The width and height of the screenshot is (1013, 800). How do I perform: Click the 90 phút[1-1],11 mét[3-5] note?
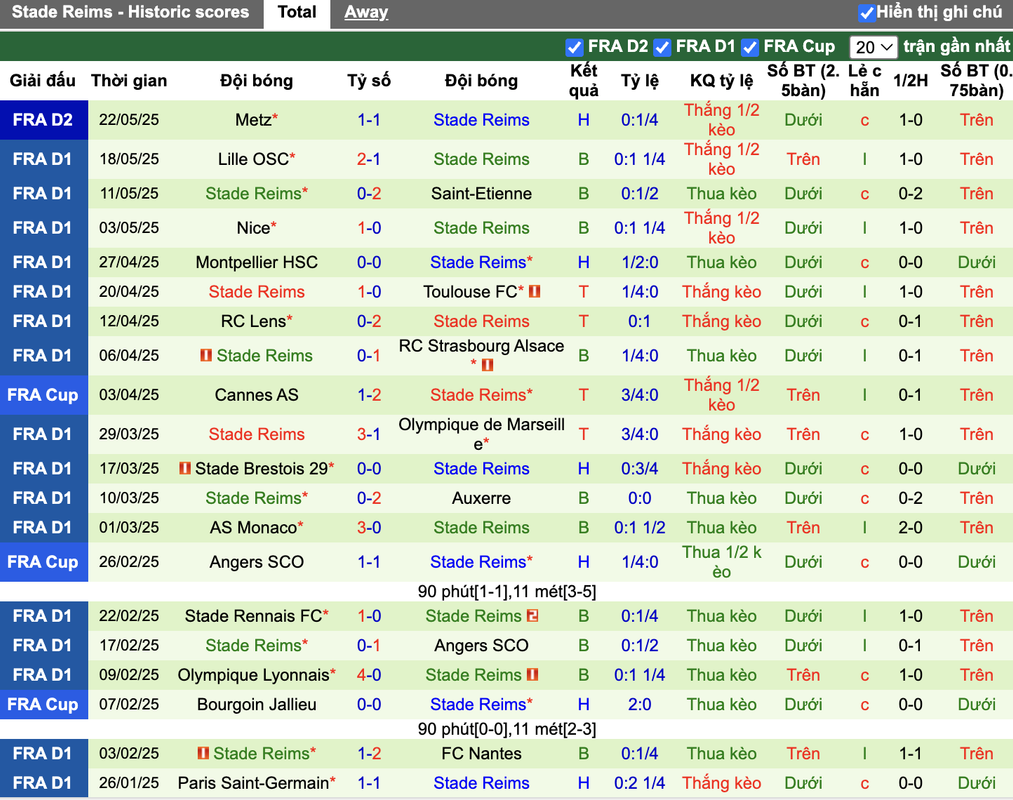[506, 591]
